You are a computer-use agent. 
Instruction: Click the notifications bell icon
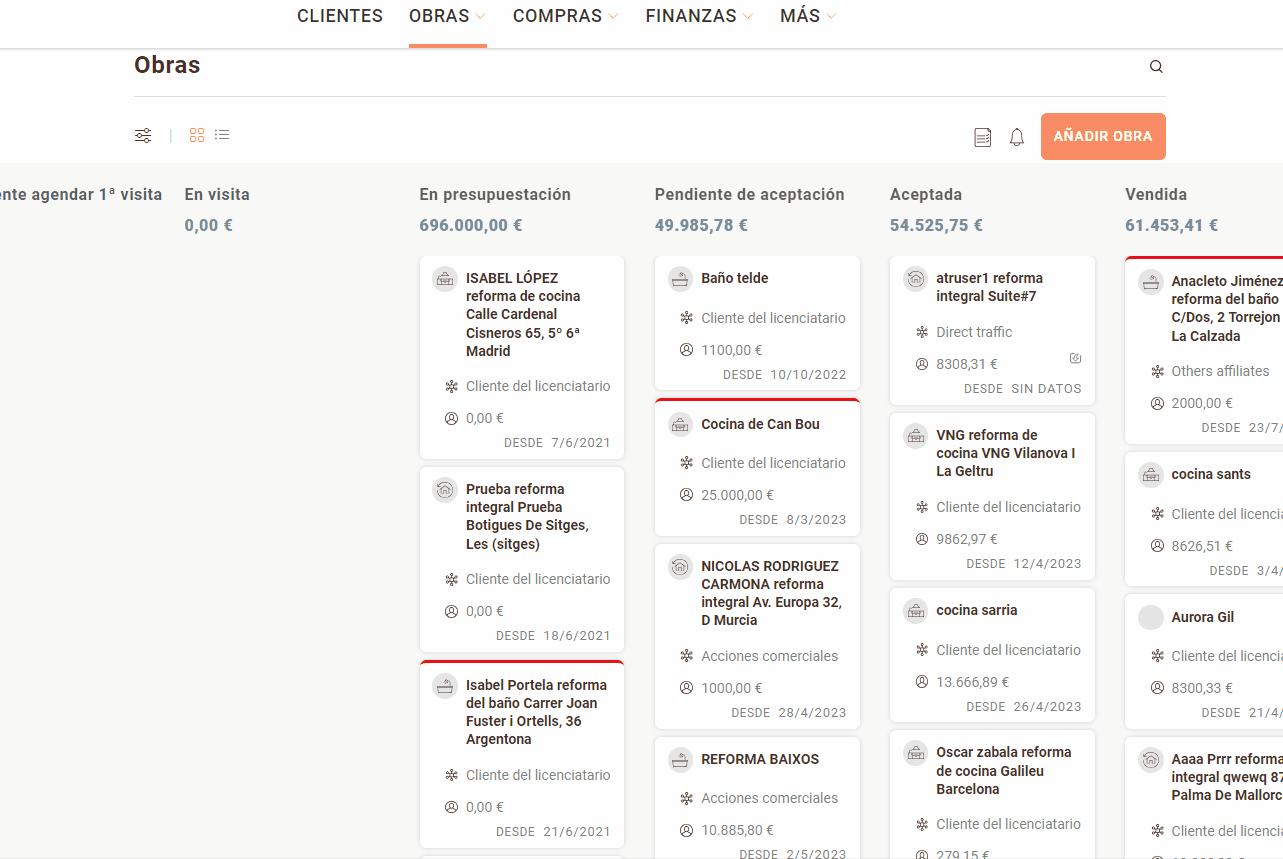tap(1017, 137)
